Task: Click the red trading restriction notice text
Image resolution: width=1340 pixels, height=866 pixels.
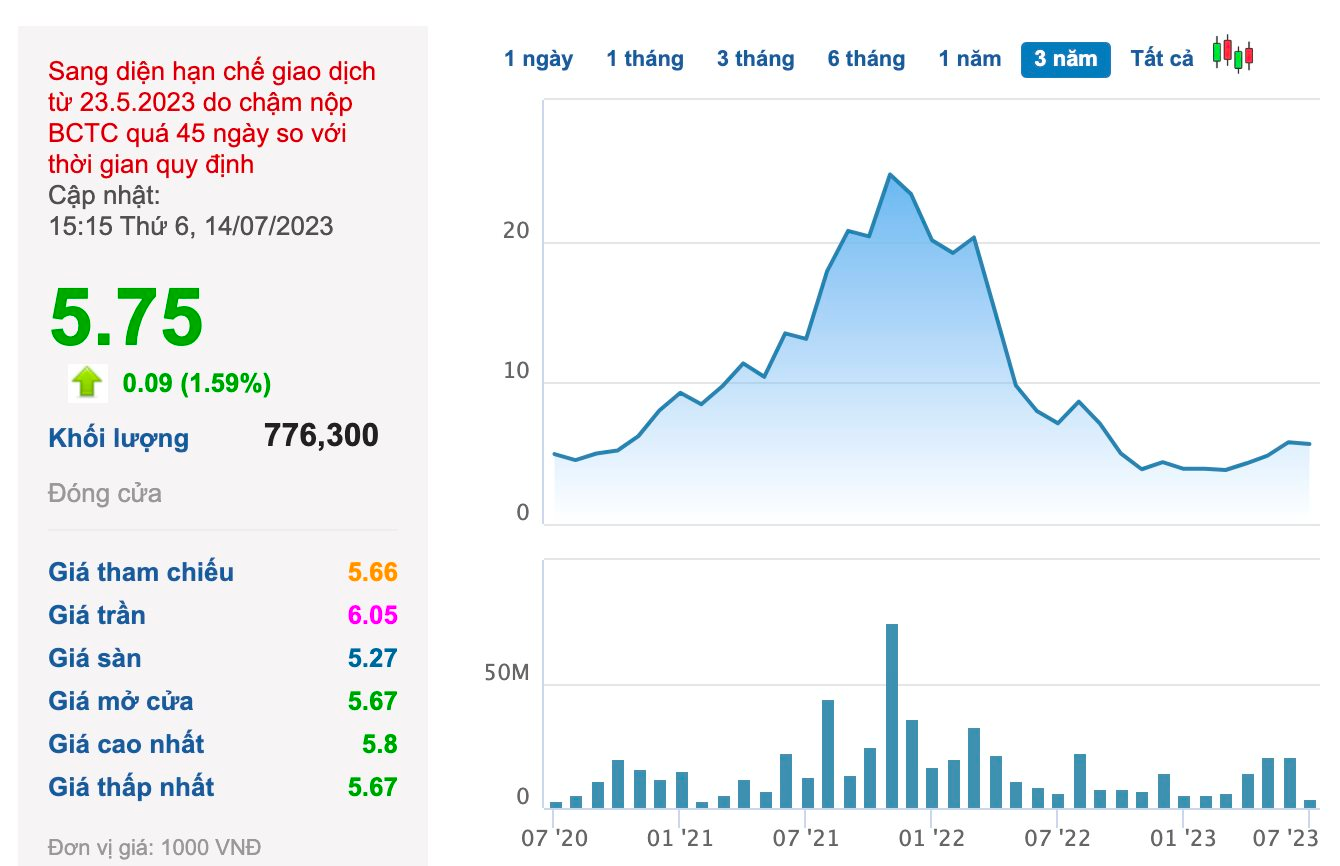Action: pyautogui.click(x=212, y=117)
